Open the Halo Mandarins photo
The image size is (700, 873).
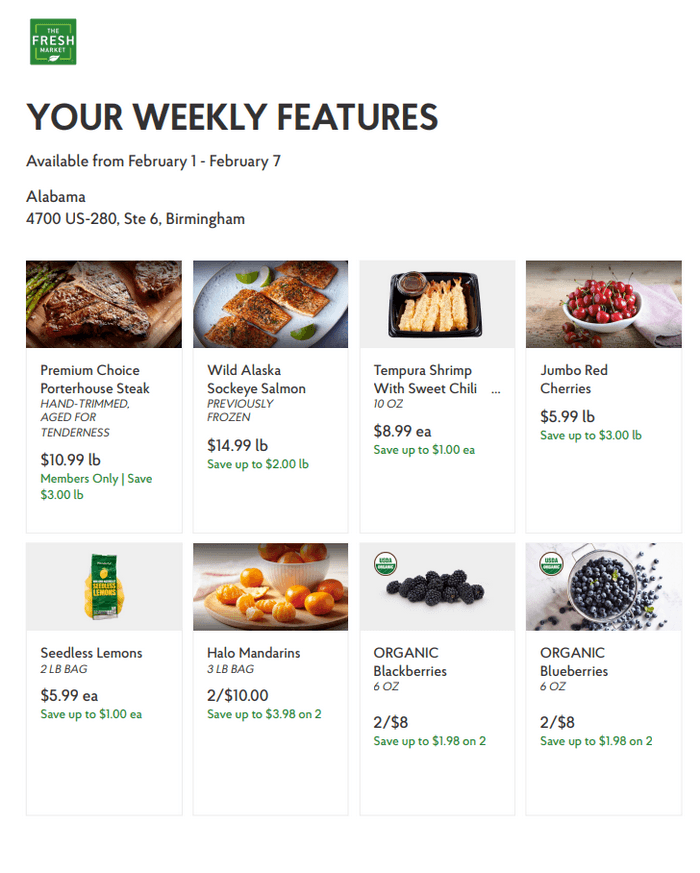pyautogui.click(x=271, y=587)
